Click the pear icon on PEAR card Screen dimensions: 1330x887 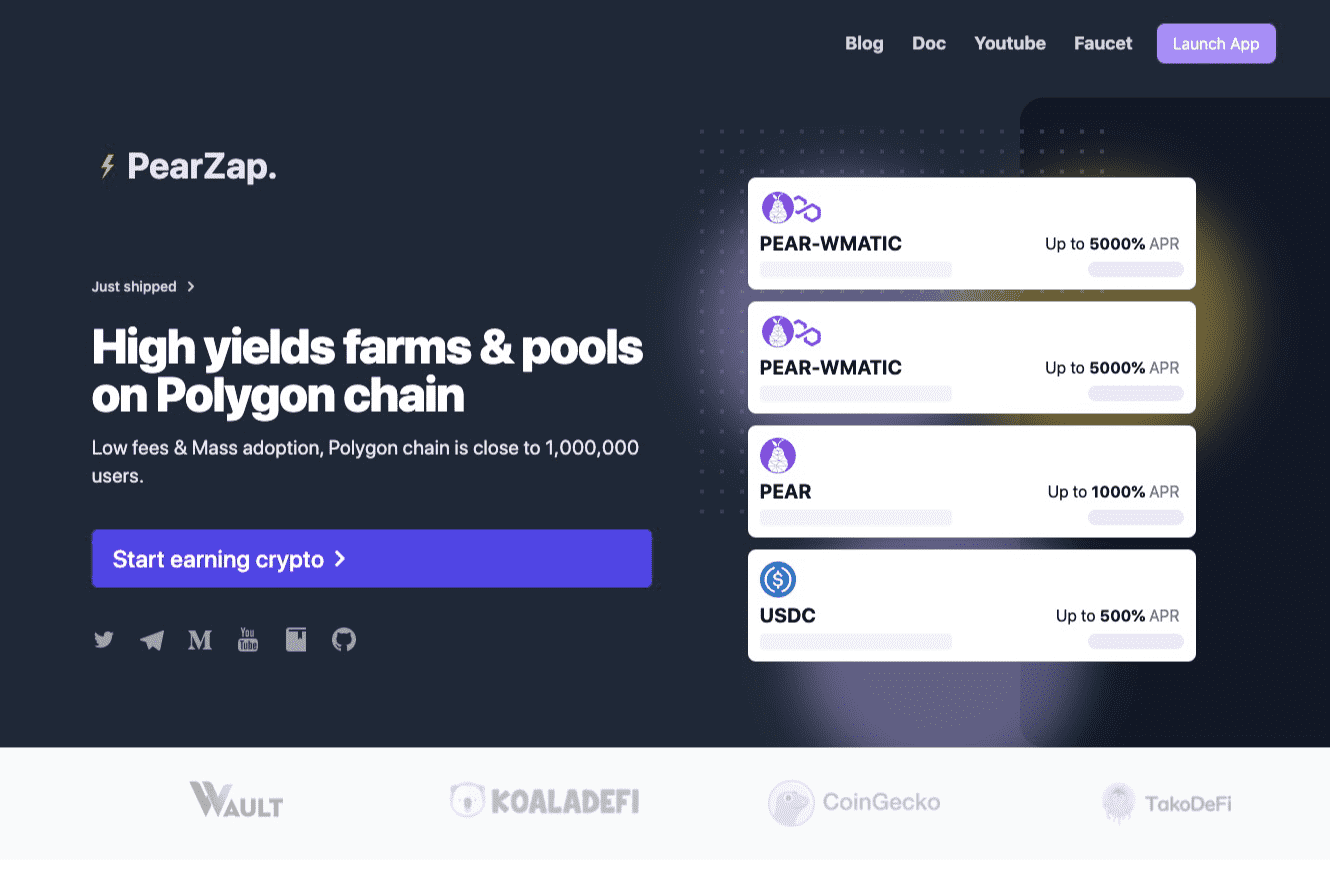[778, 455]
